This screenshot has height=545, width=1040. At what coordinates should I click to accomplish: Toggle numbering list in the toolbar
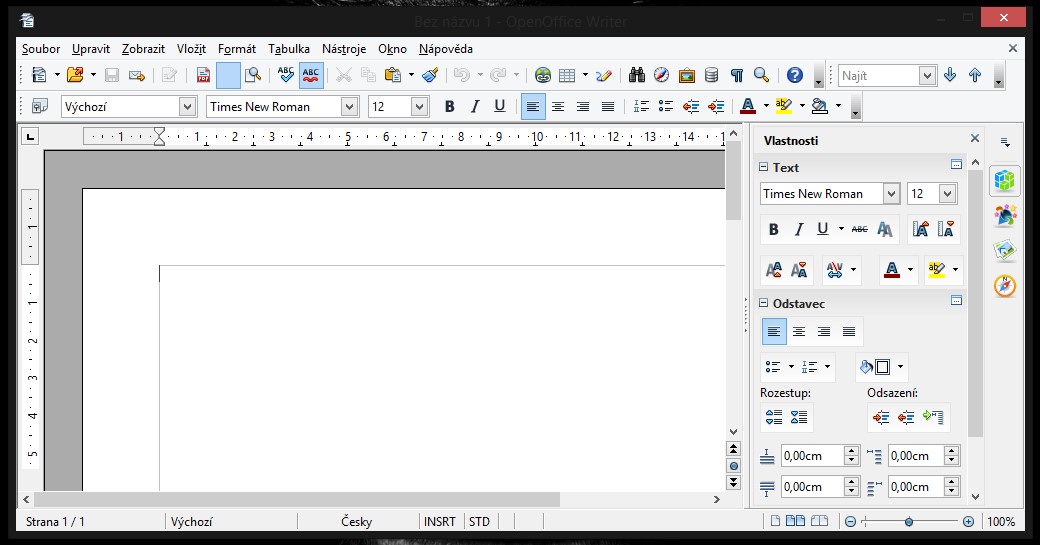coord(641,106)
